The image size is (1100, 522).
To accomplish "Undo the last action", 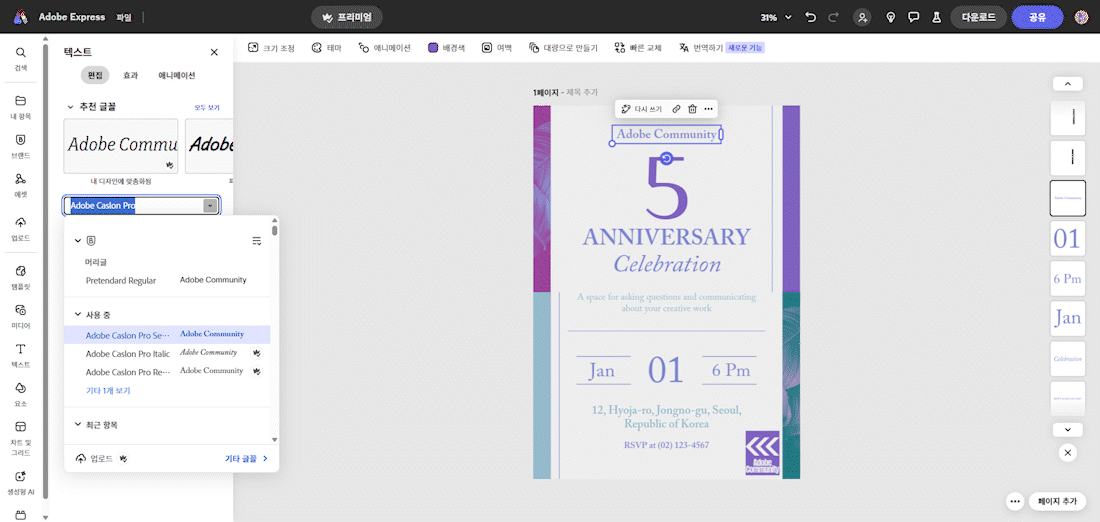I will (x=811, y=17).
